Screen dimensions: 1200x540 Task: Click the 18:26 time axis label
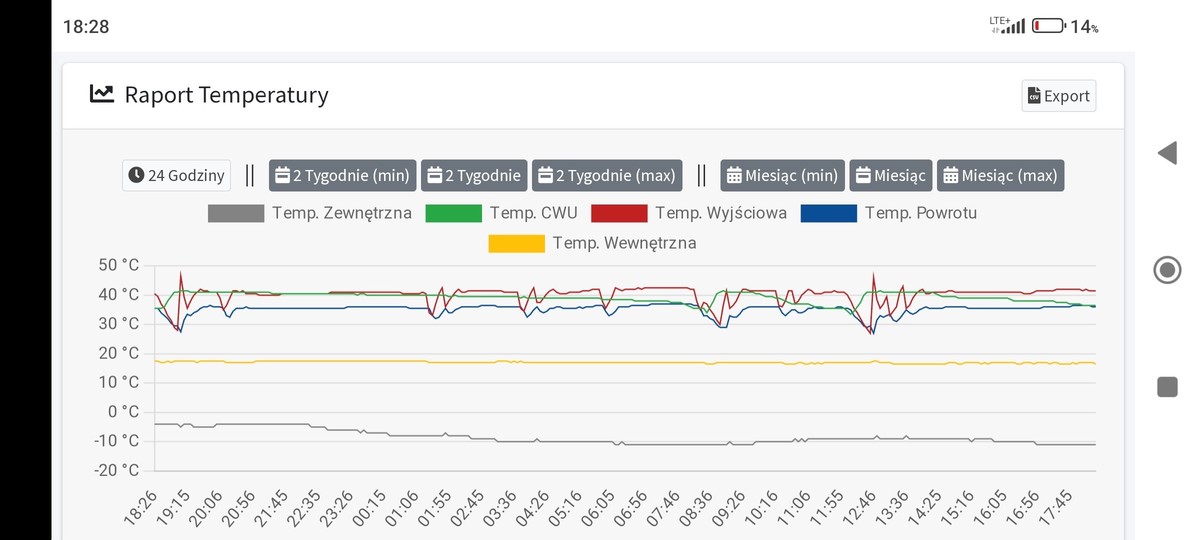[142, 506]
